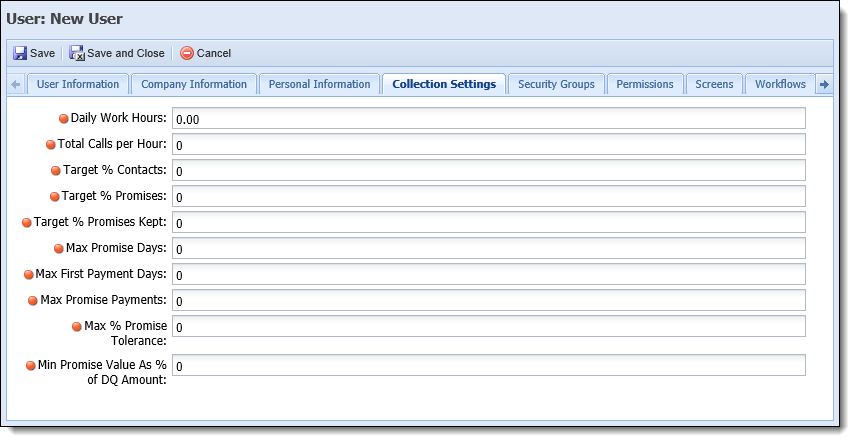The image size is (855, 442).
Task: Click the orange dot beside Max Promise Payments
Action: [x=33, y=301]
